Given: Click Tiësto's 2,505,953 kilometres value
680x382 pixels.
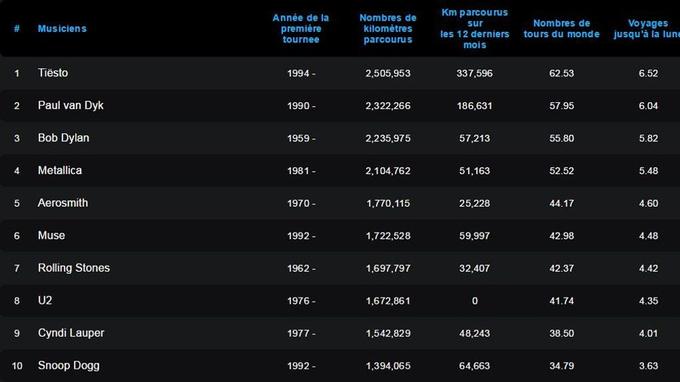Looking at the screenshot, I should point(388,73).
